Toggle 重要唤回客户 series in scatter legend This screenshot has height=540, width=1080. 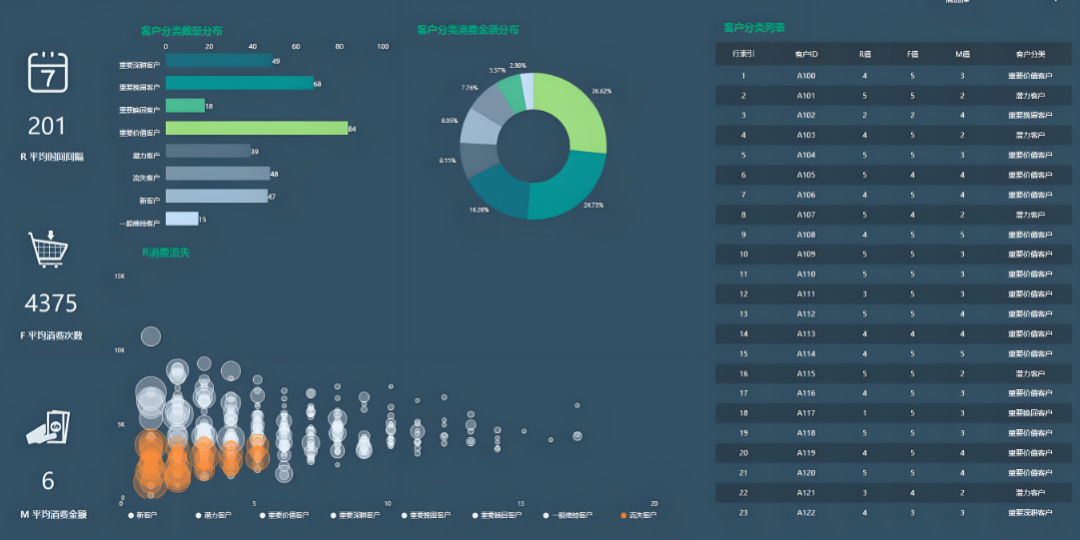(x=497, y=515)
